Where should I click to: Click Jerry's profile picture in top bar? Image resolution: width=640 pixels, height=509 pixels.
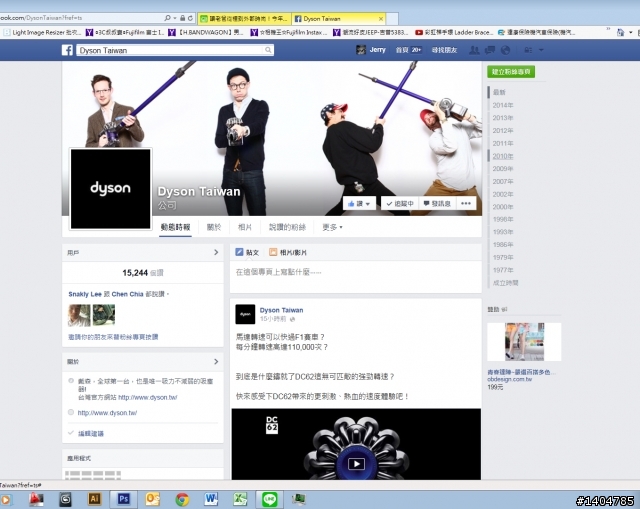[x=360, y=50]
